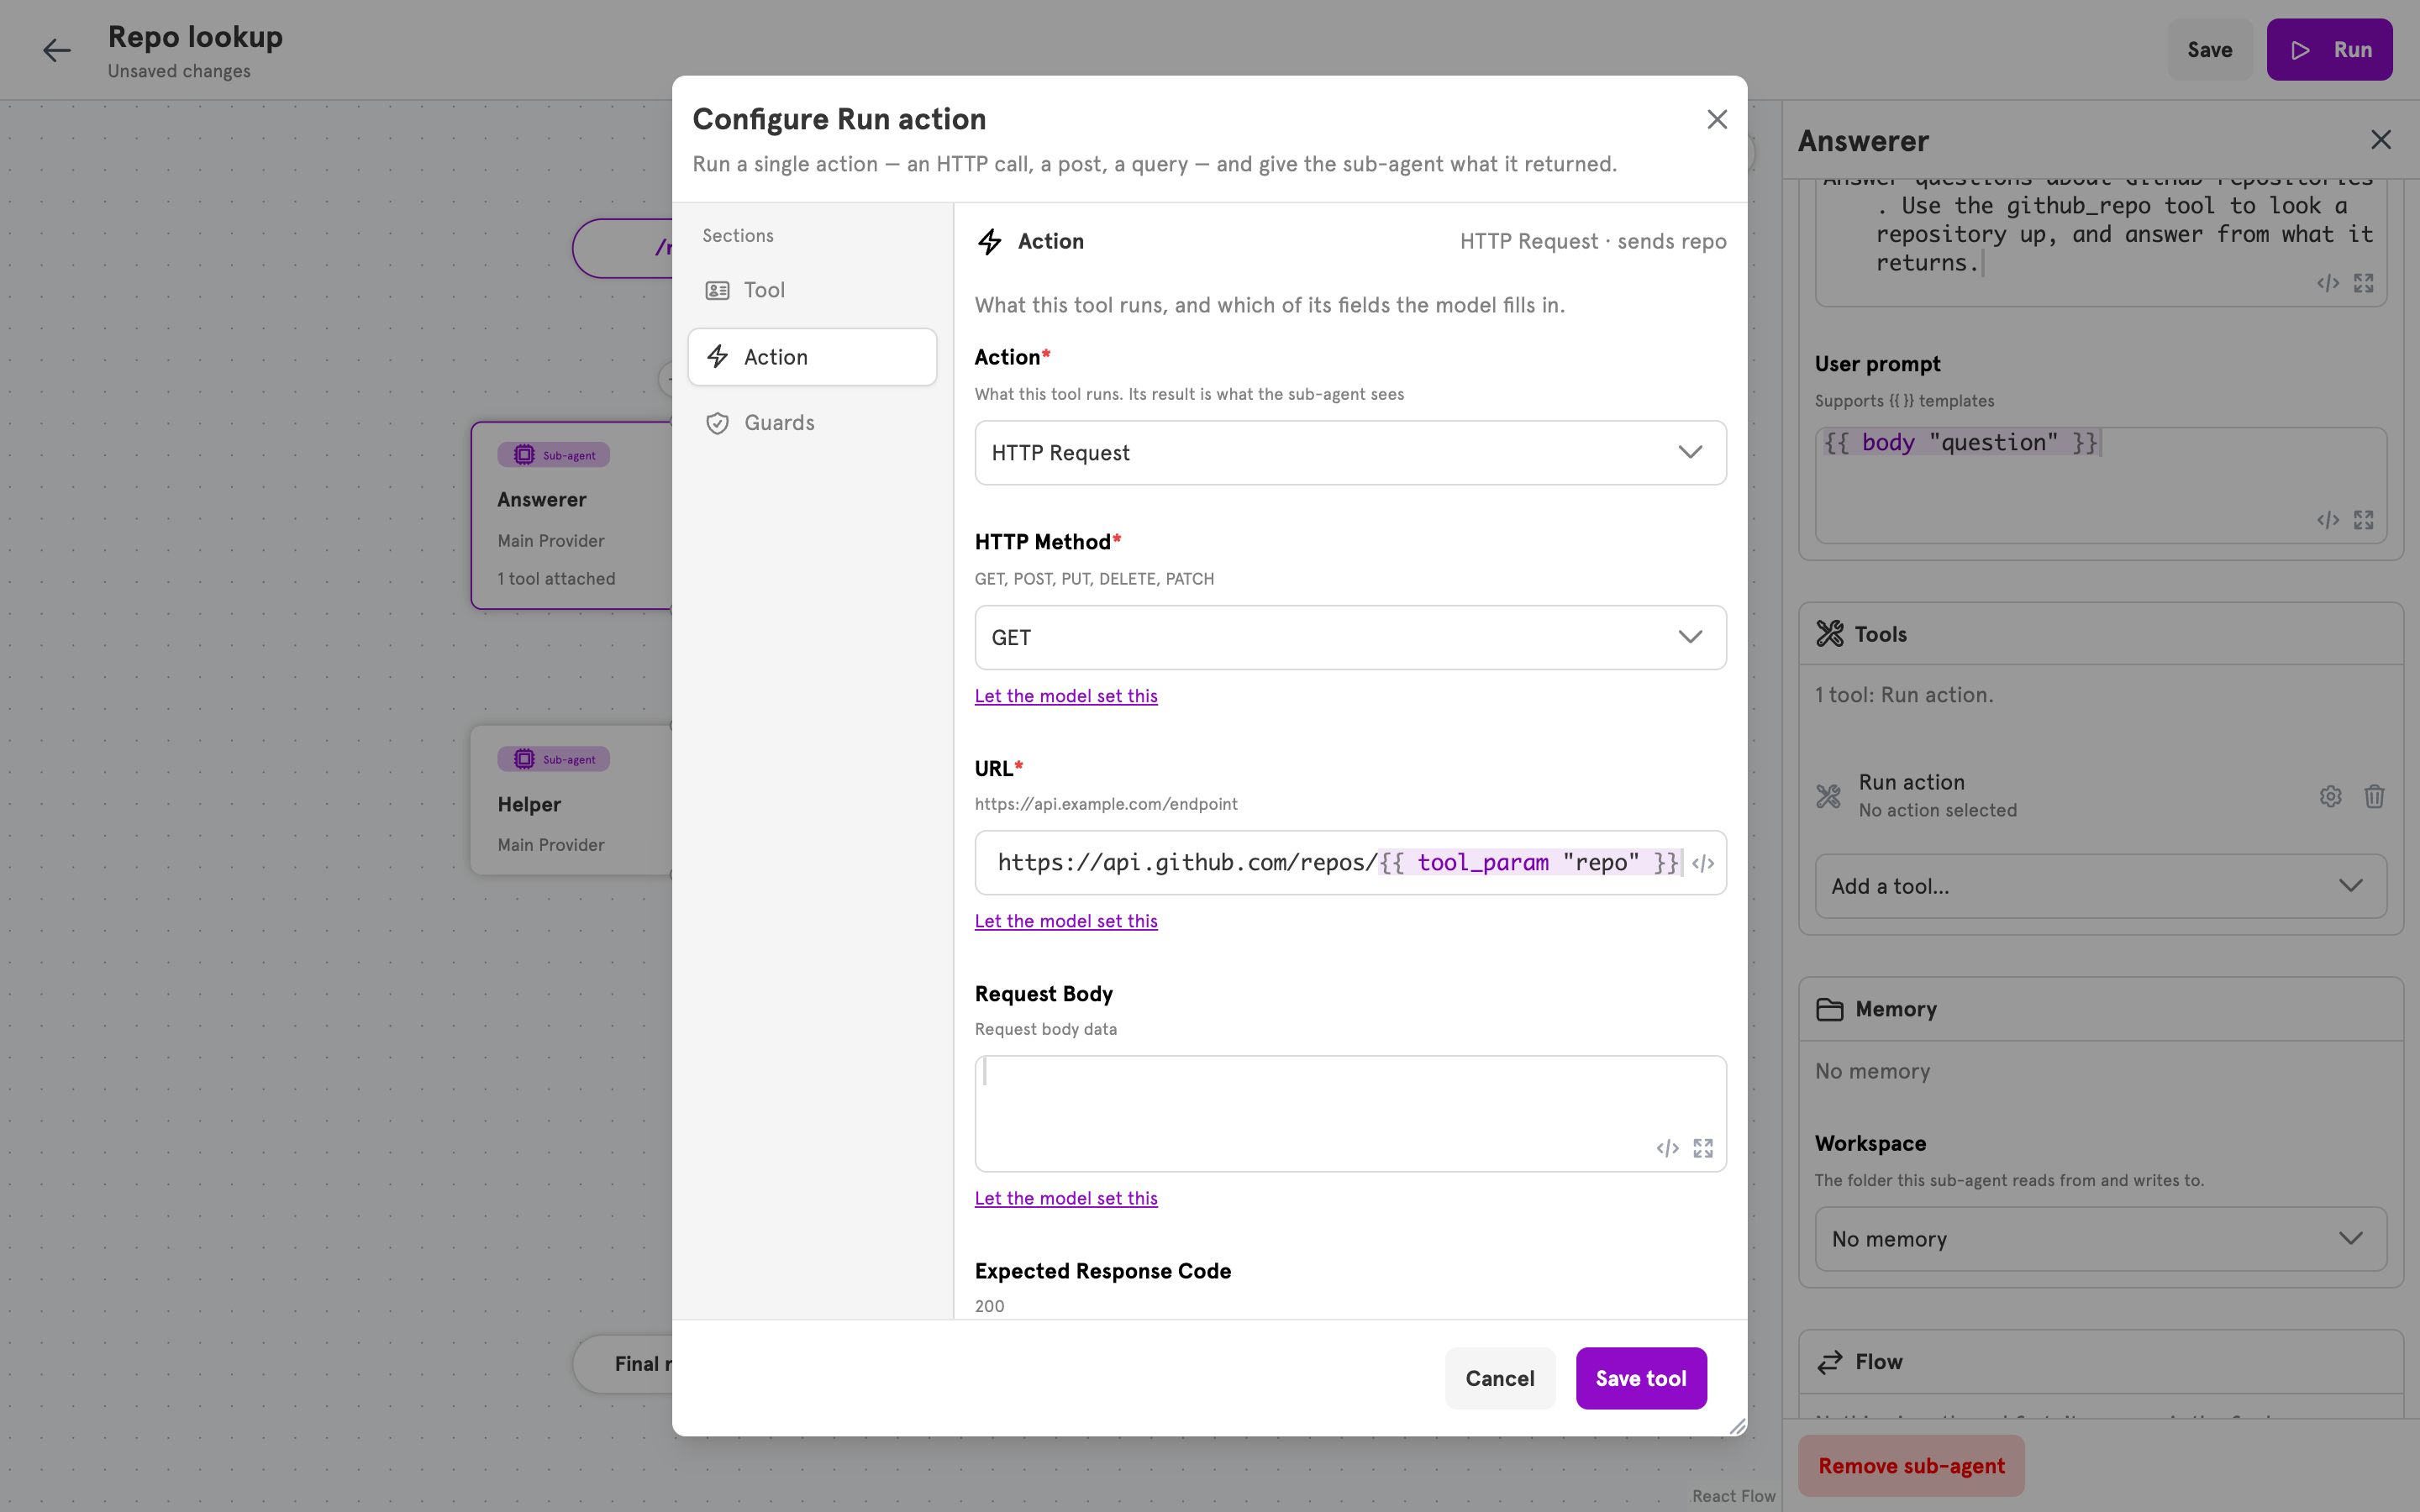Select the Answerer sub-agent node
The height and width of the screenshot is (1512, 2420).
(x=572, y=515)
